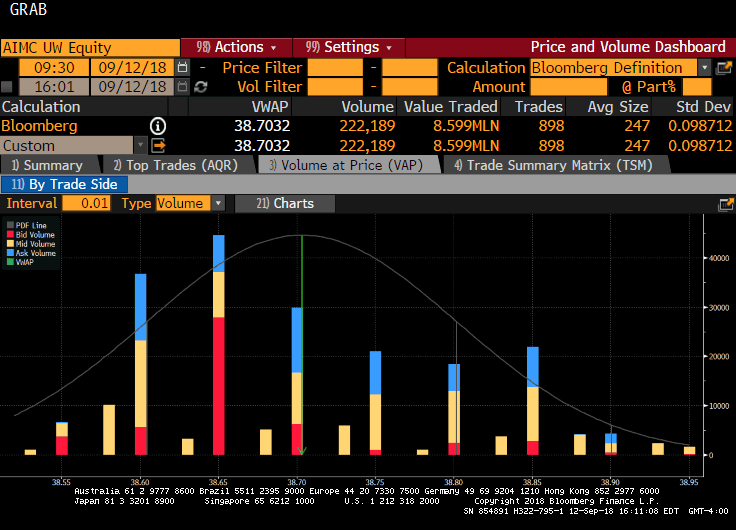Screen dimensions: 736x530
Task: Click the export arrow icon next to Custom
Action: point(158,146)
